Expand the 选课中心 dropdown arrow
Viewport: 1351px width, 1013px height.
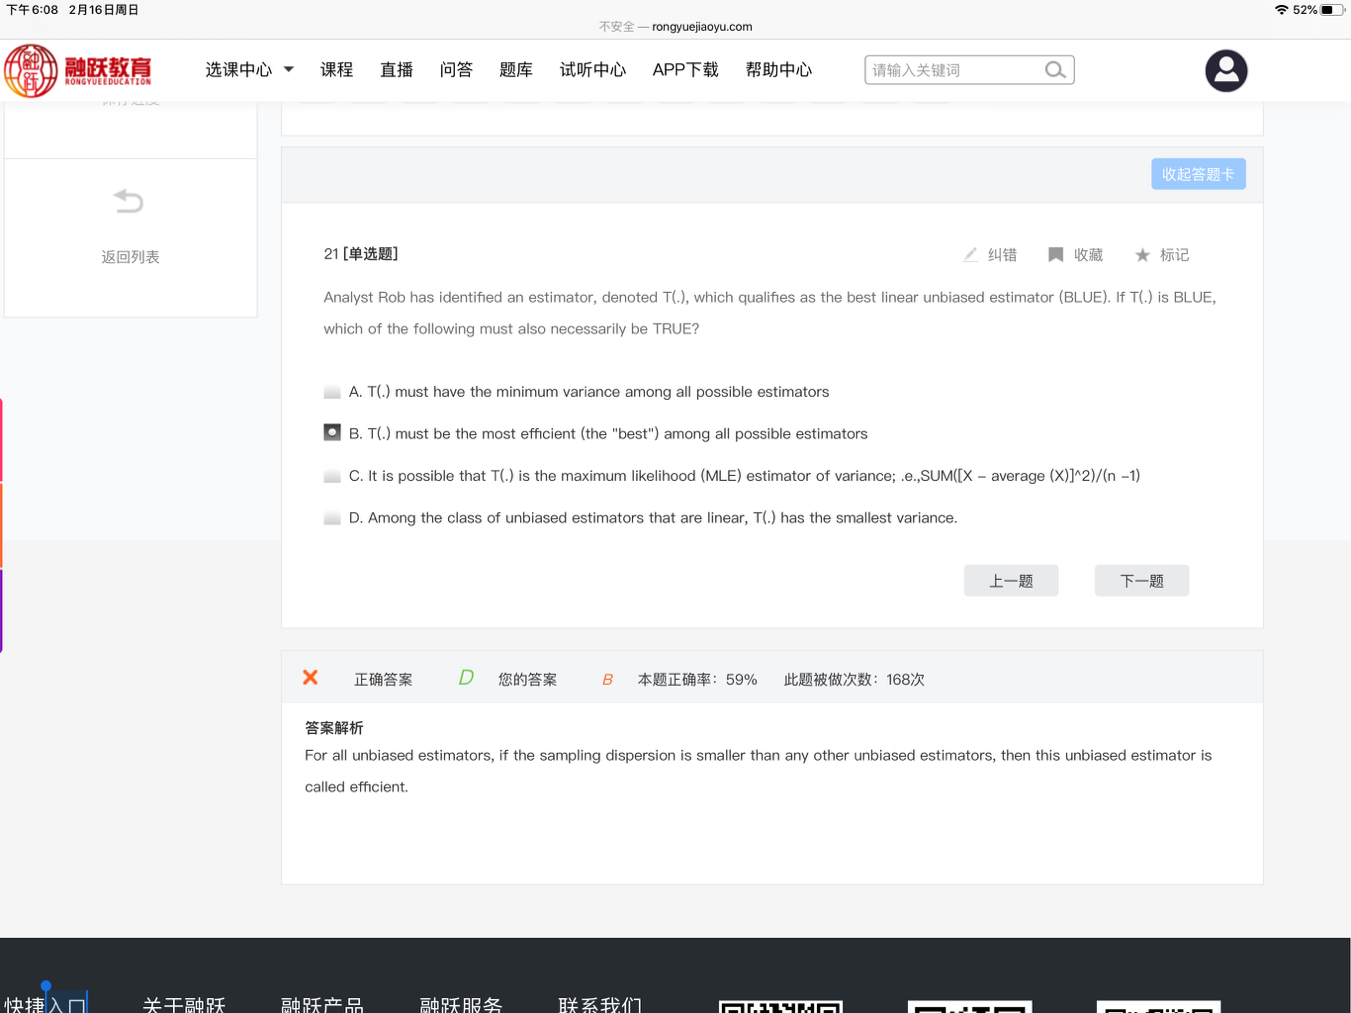[x=289, y=70]
